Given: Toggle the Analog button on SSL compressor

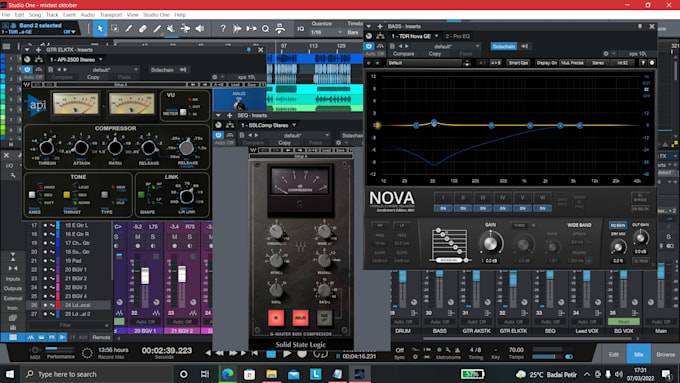Looking at the screenshot, I should 300,318.
